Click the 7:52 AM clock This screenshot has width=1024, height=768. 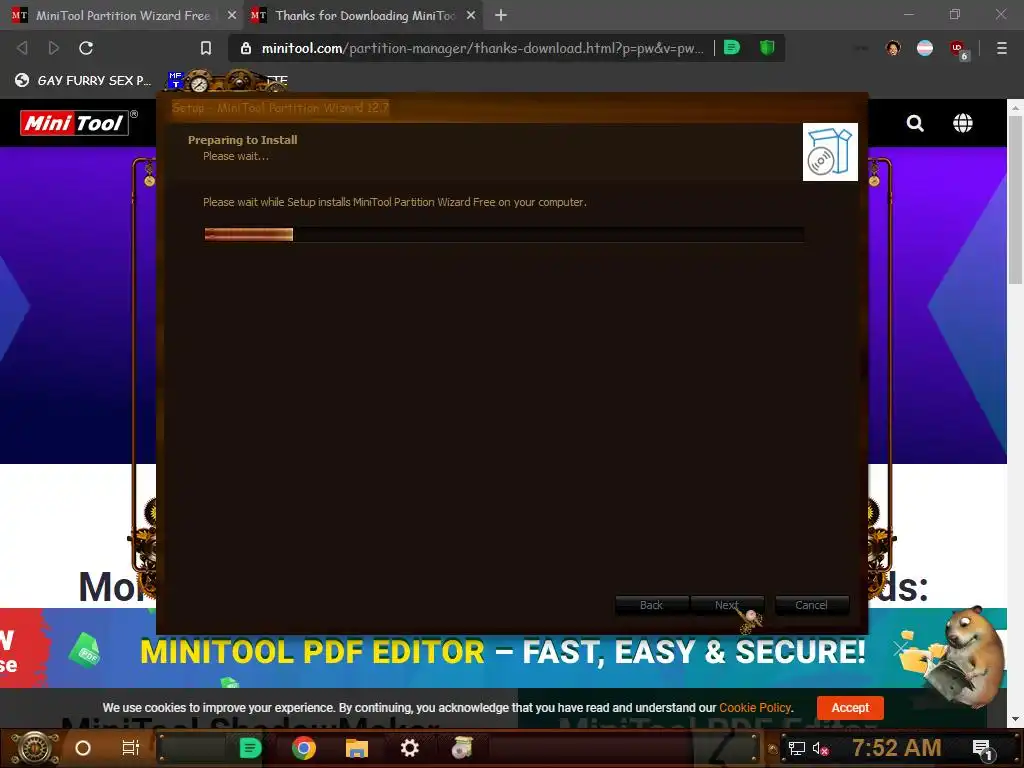tap(896, 748)
